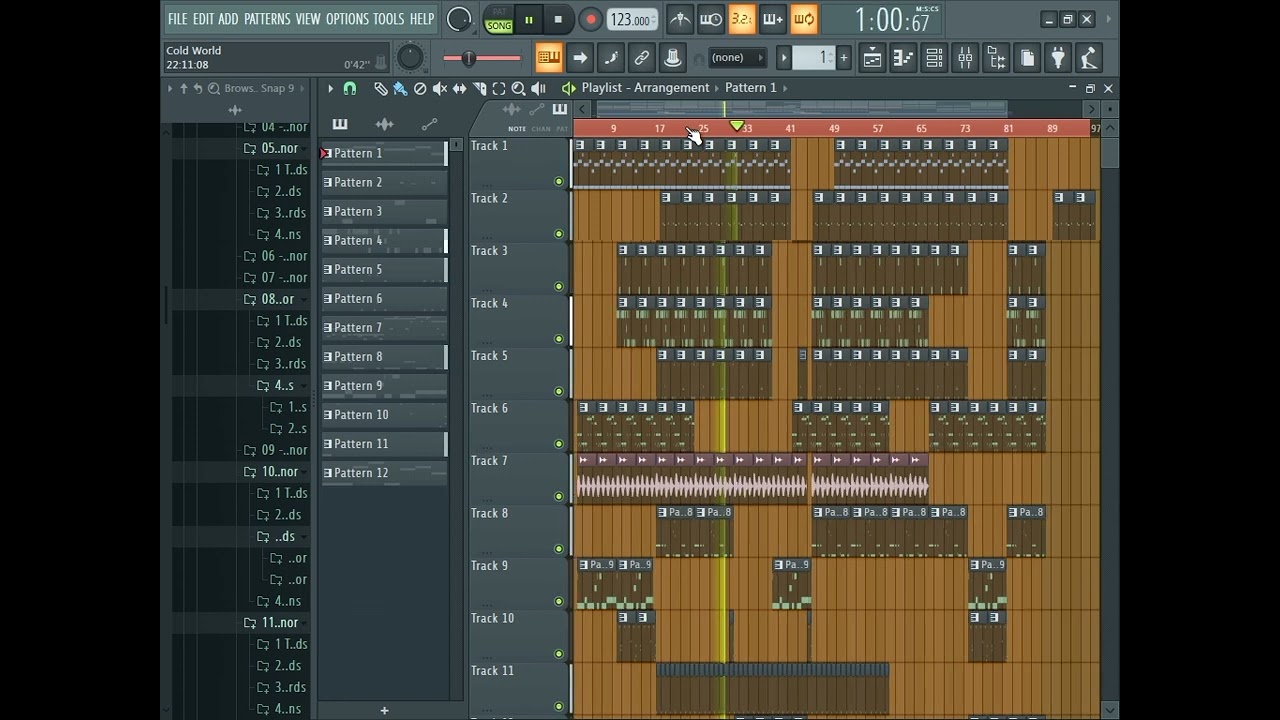The width and height of the screenshot is (1280, 720).
Task: Toggle the note blend recording icon
Action: pos(611,58)
